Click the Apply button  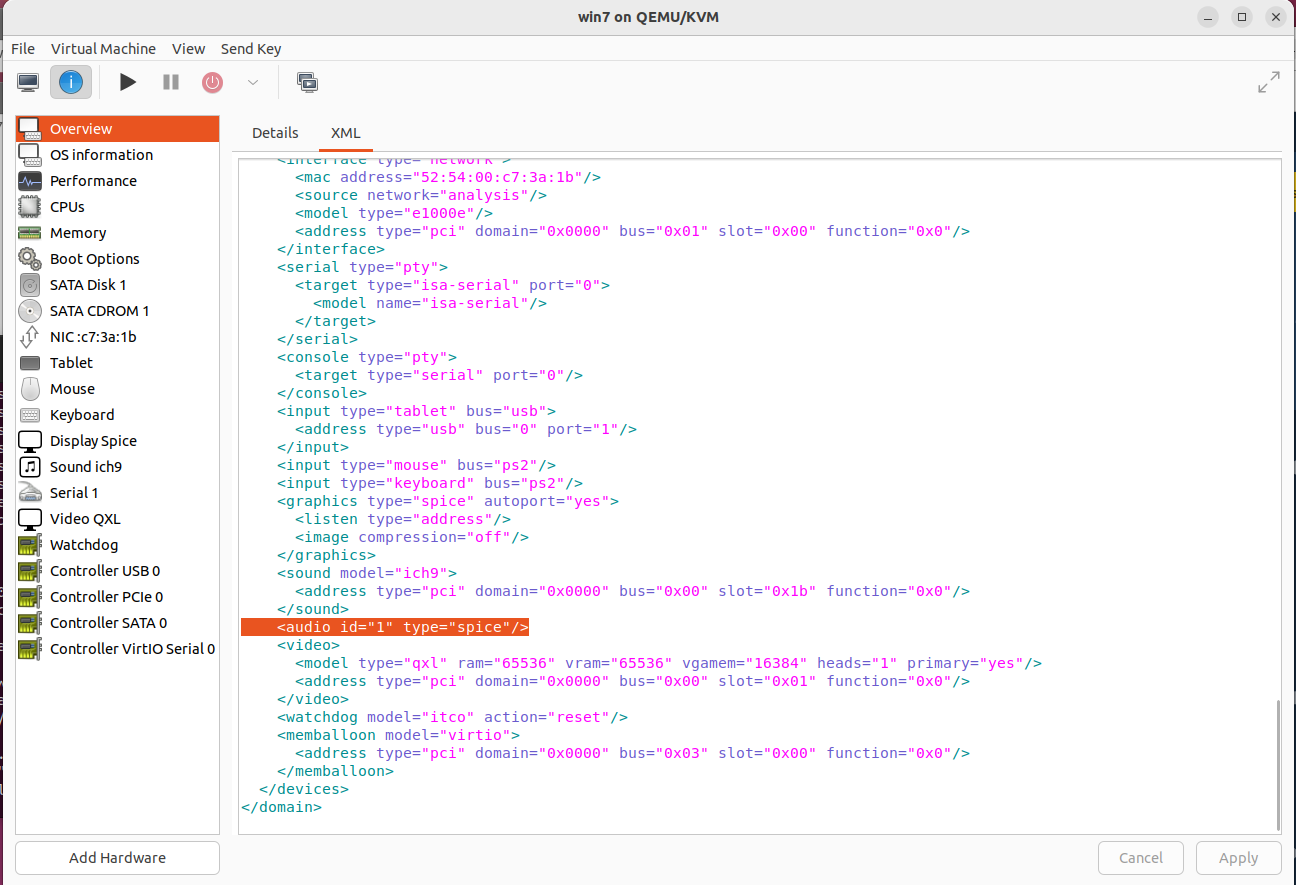(1238, 858)
